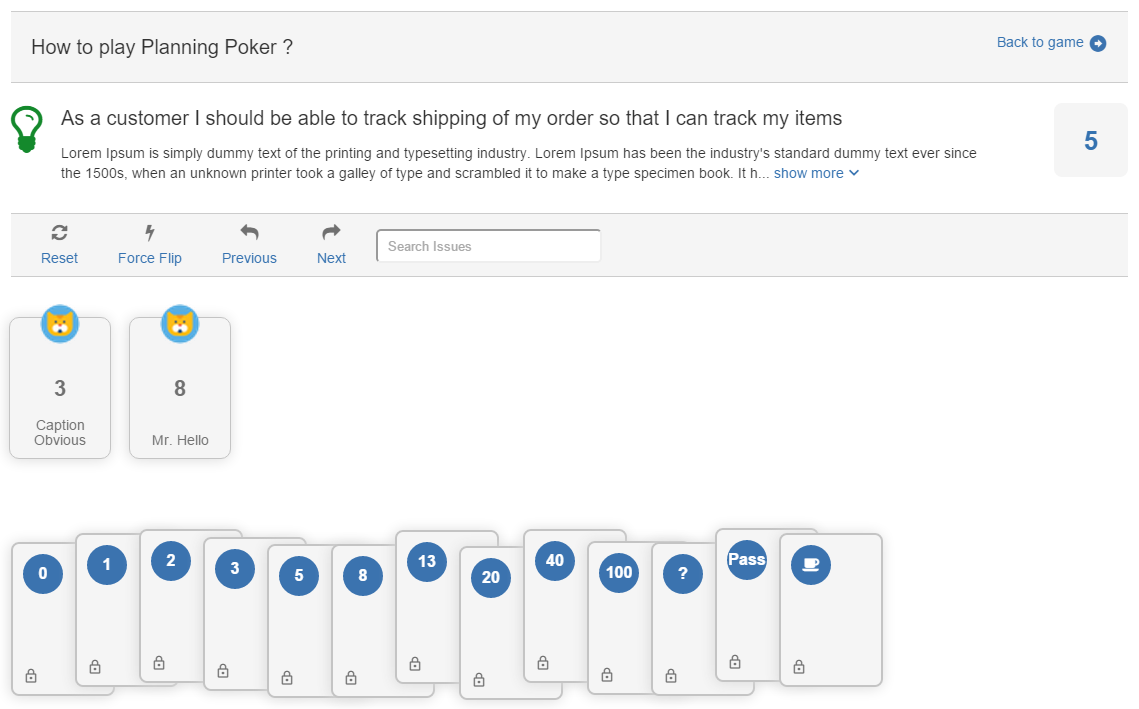1139x709 pixels.
Task: Expand description with show more
Action: click(816, 173)
